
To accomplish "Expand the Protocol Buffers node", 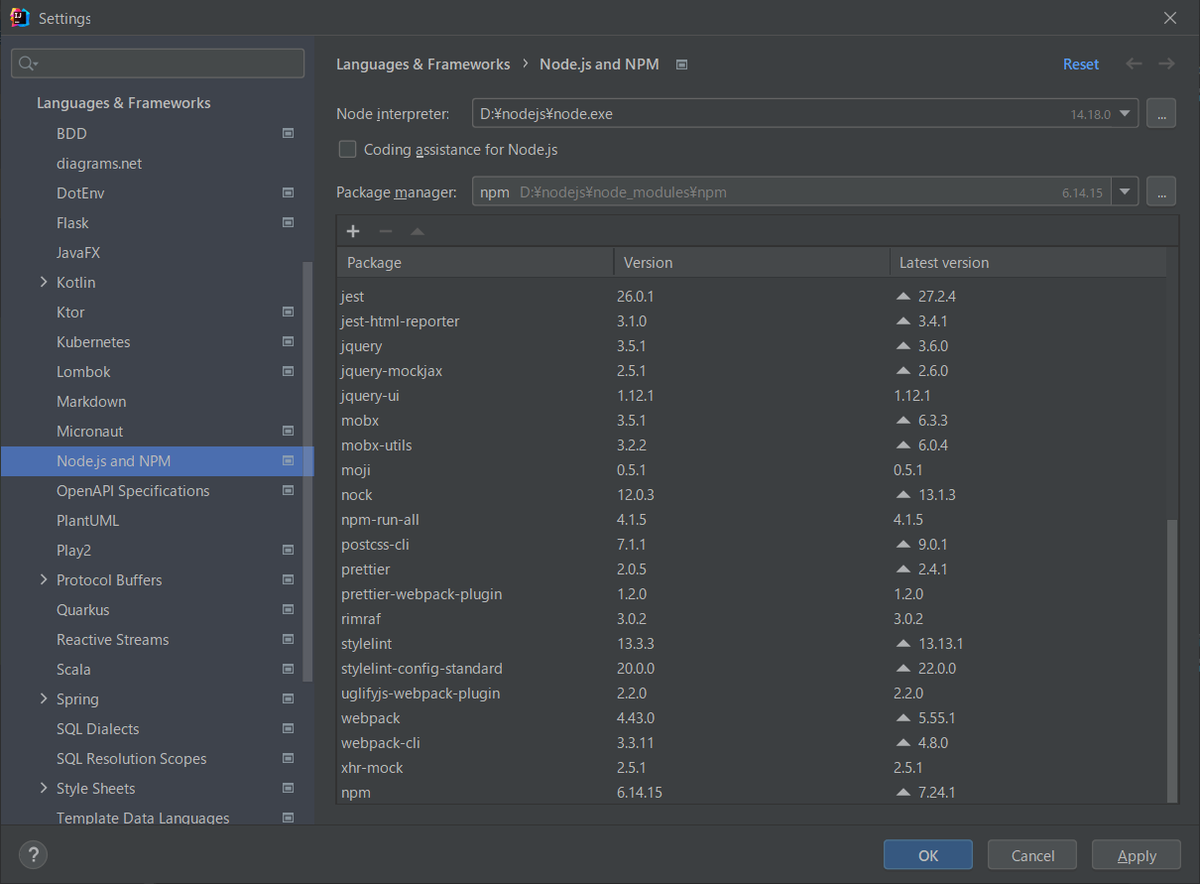I will pyautogui.click(x=44, y=580).
